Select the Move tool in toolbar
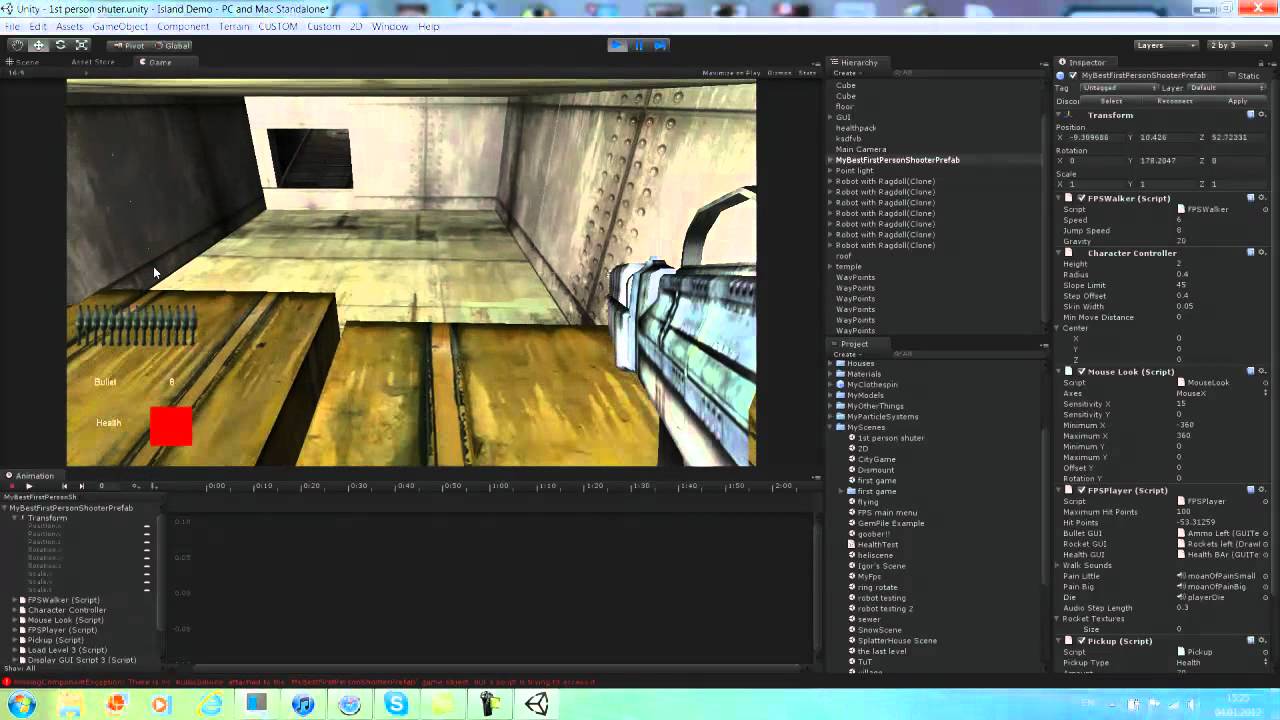1280x720 pixels. 39,45
